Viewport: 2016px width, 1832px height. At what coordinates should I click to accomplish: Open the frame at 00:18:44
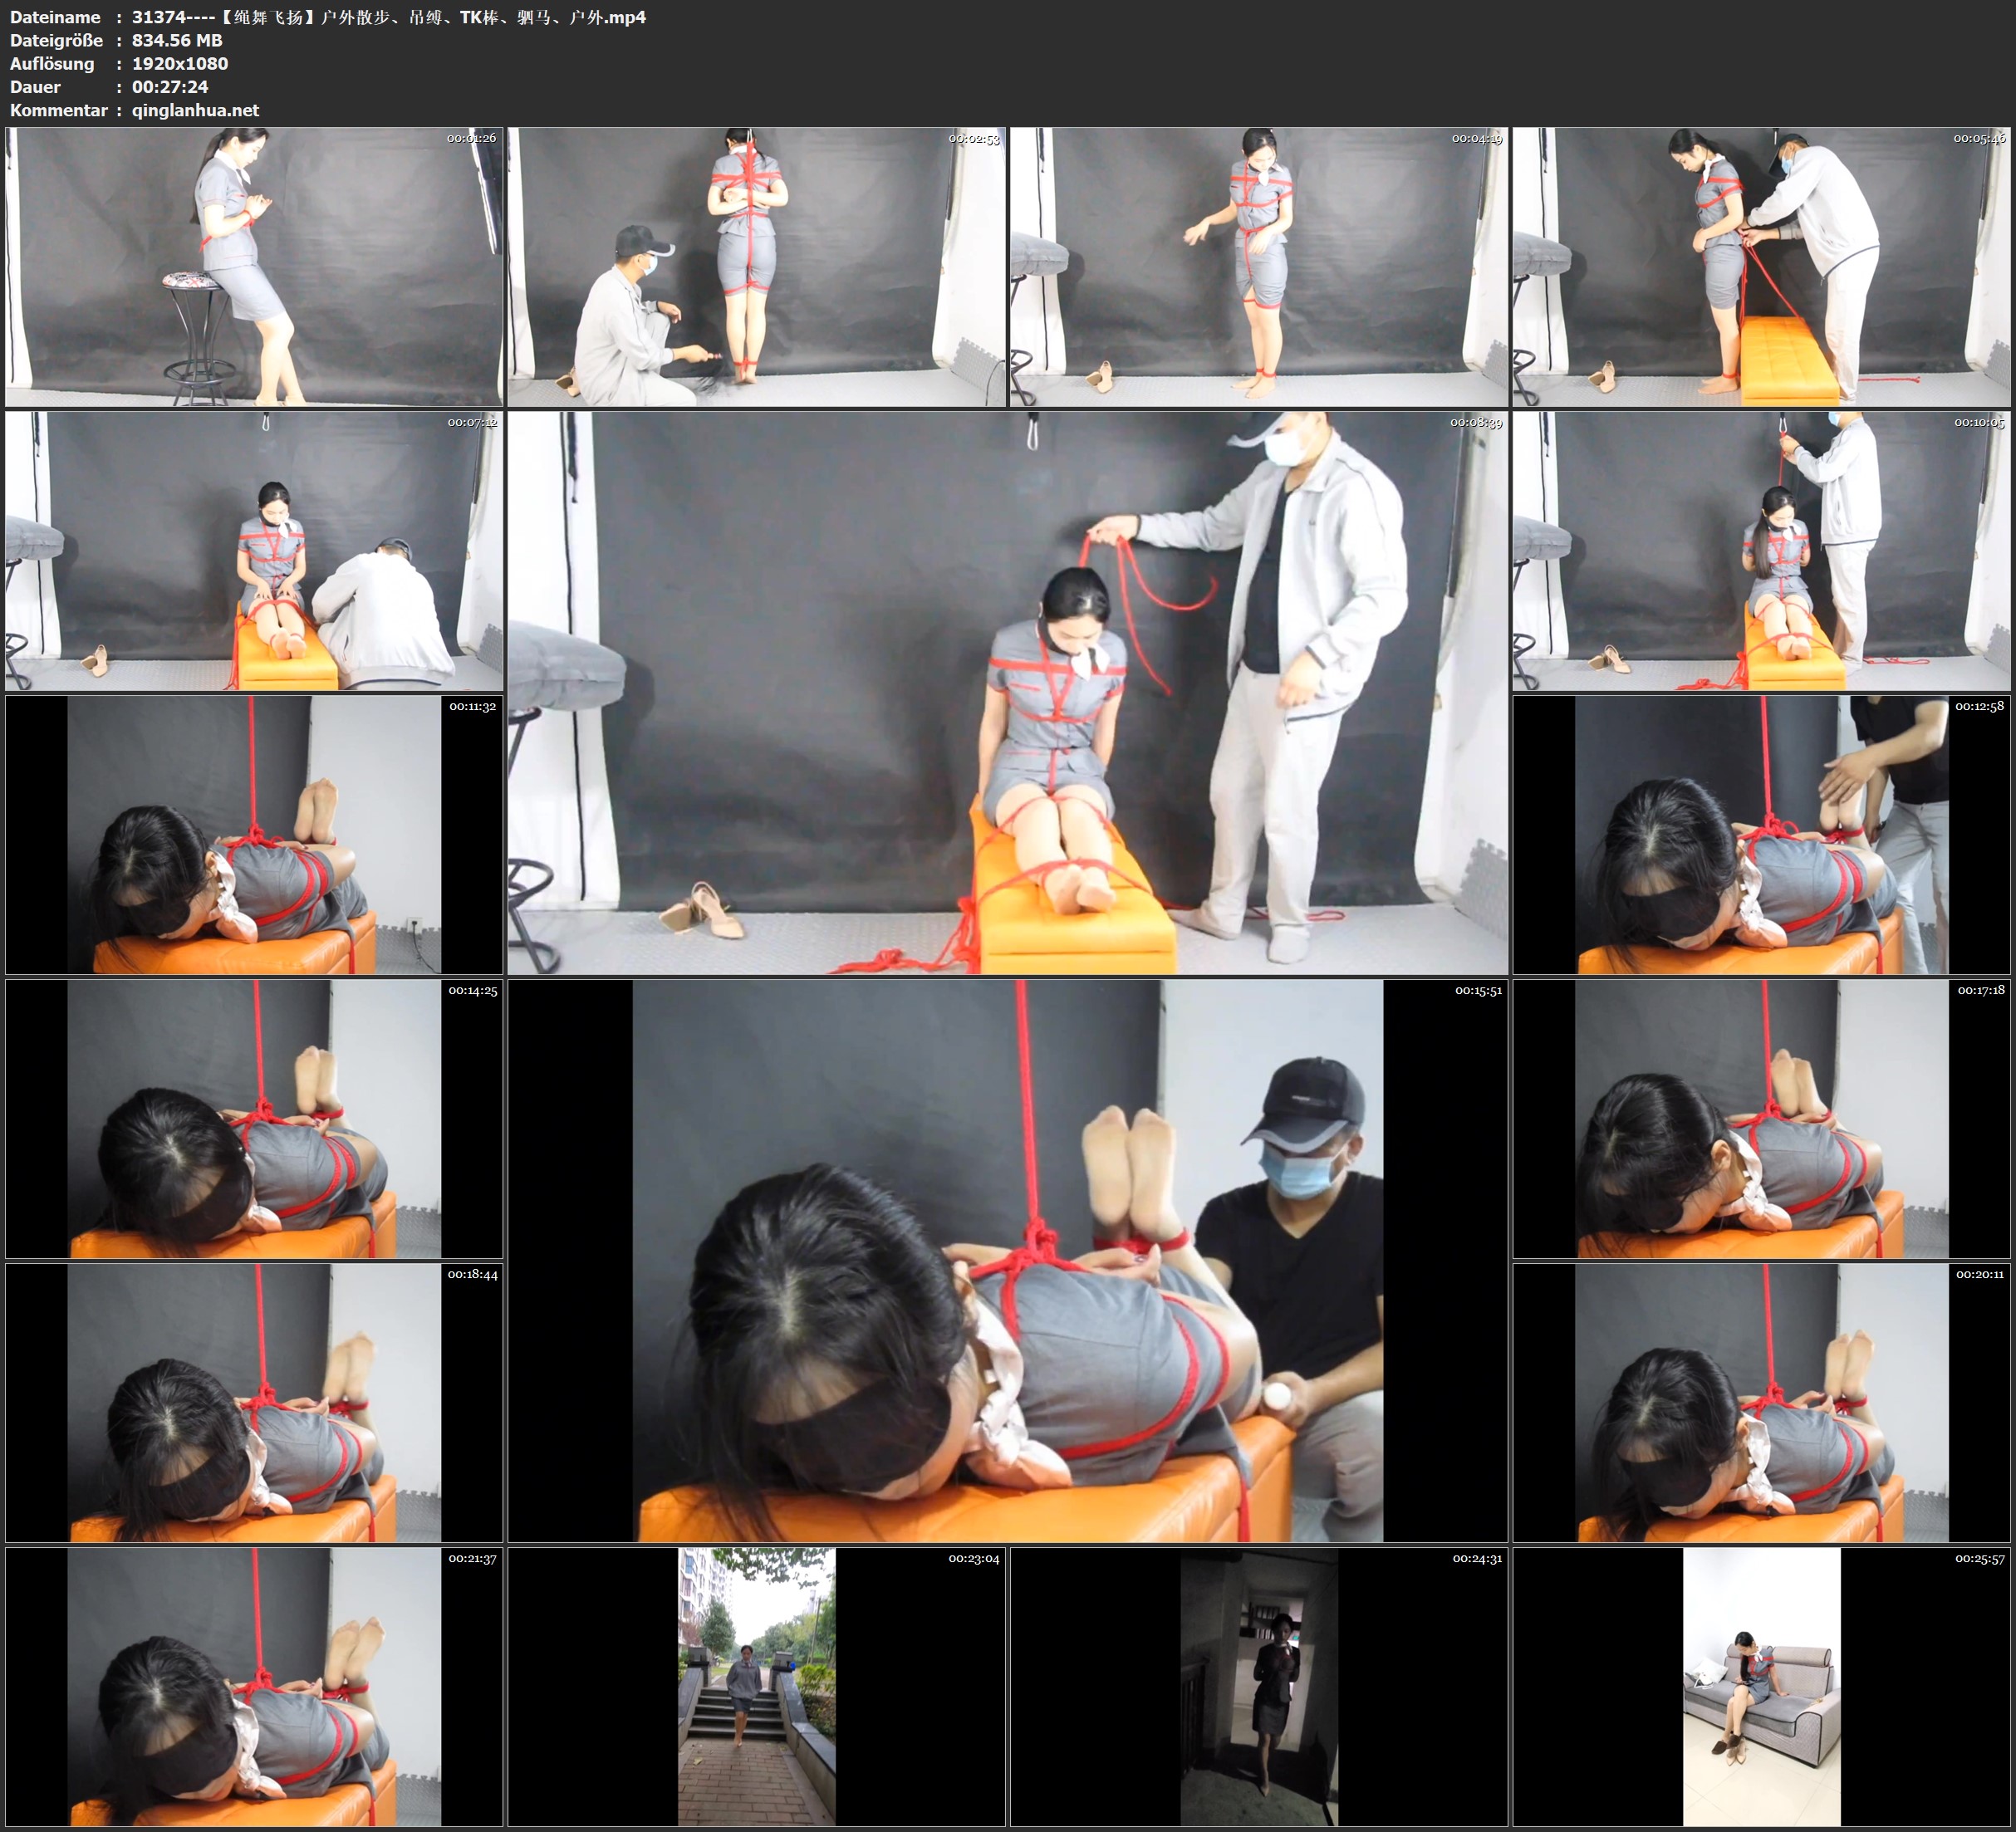(x=254, y=1402)
